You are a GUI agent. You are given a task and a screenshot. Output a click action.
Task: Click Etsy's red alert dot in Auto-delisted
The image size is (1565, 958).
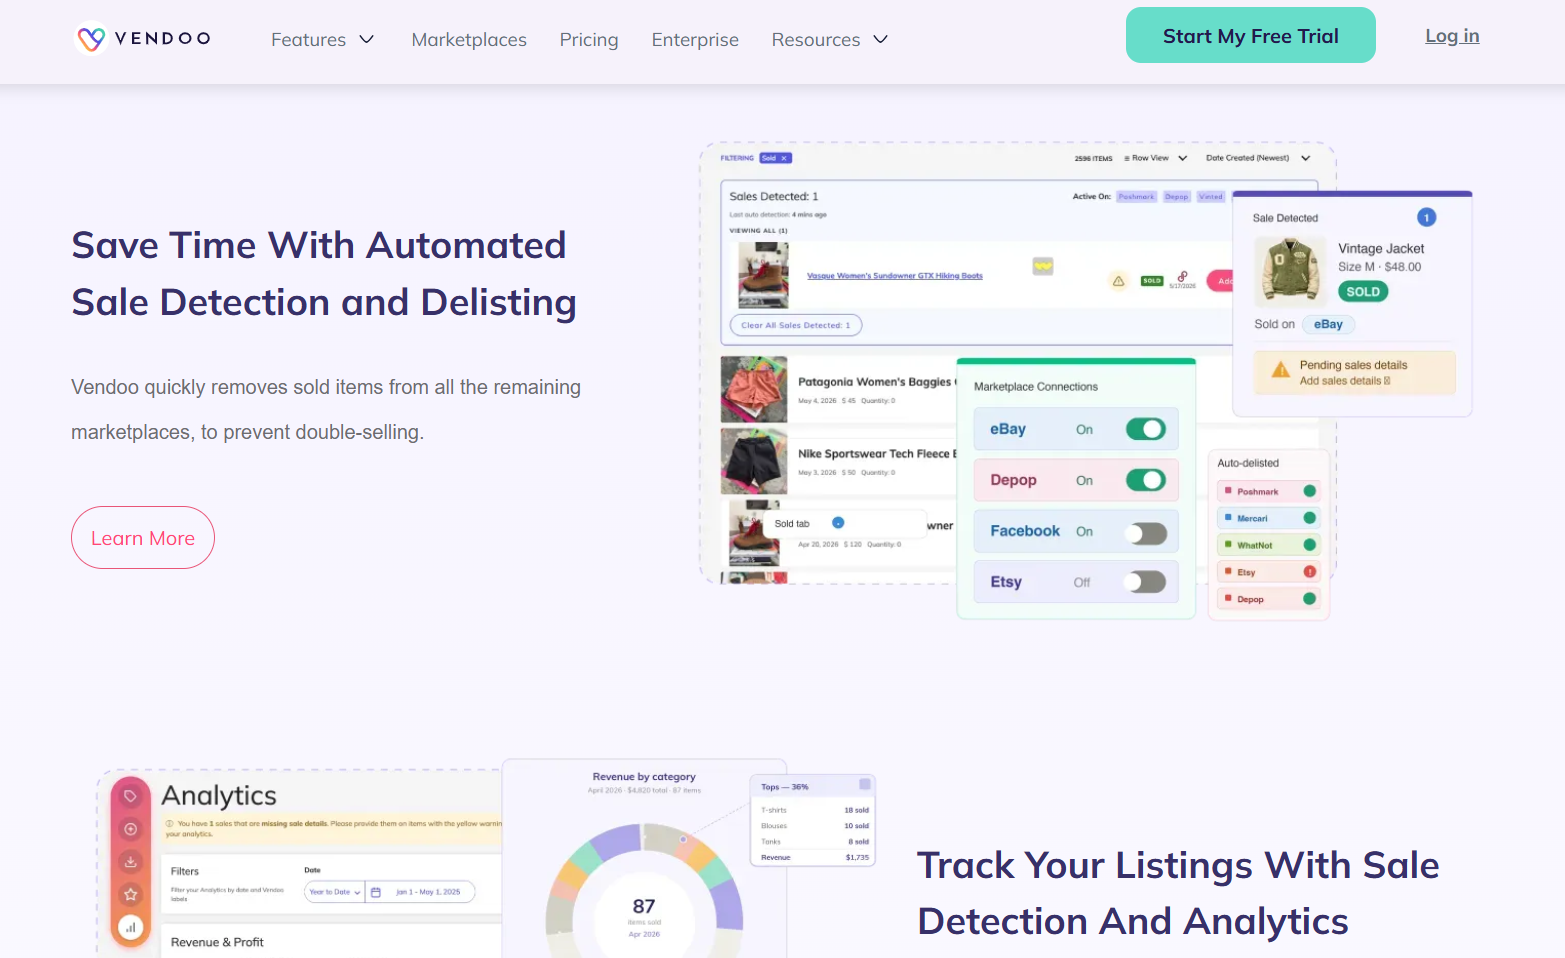pyautogui.click(x=1309, y=572)
